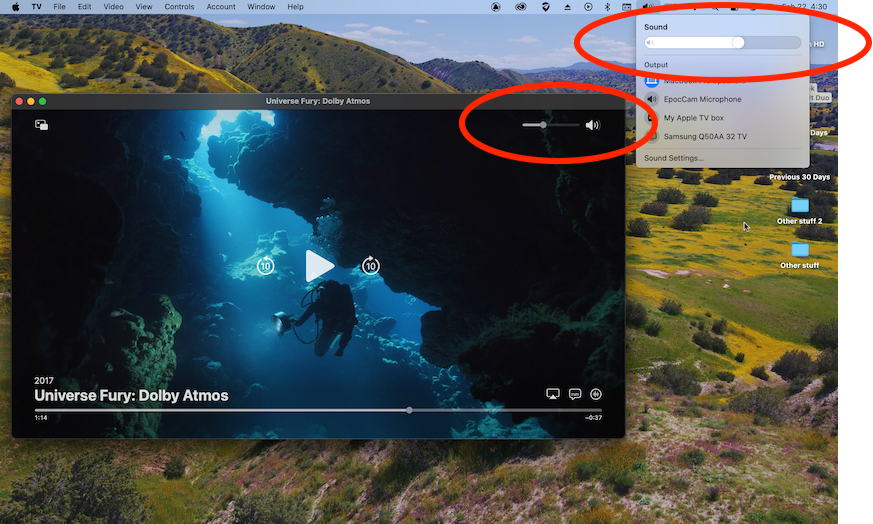Click the menu bar clock

click(x=805, y=7)
